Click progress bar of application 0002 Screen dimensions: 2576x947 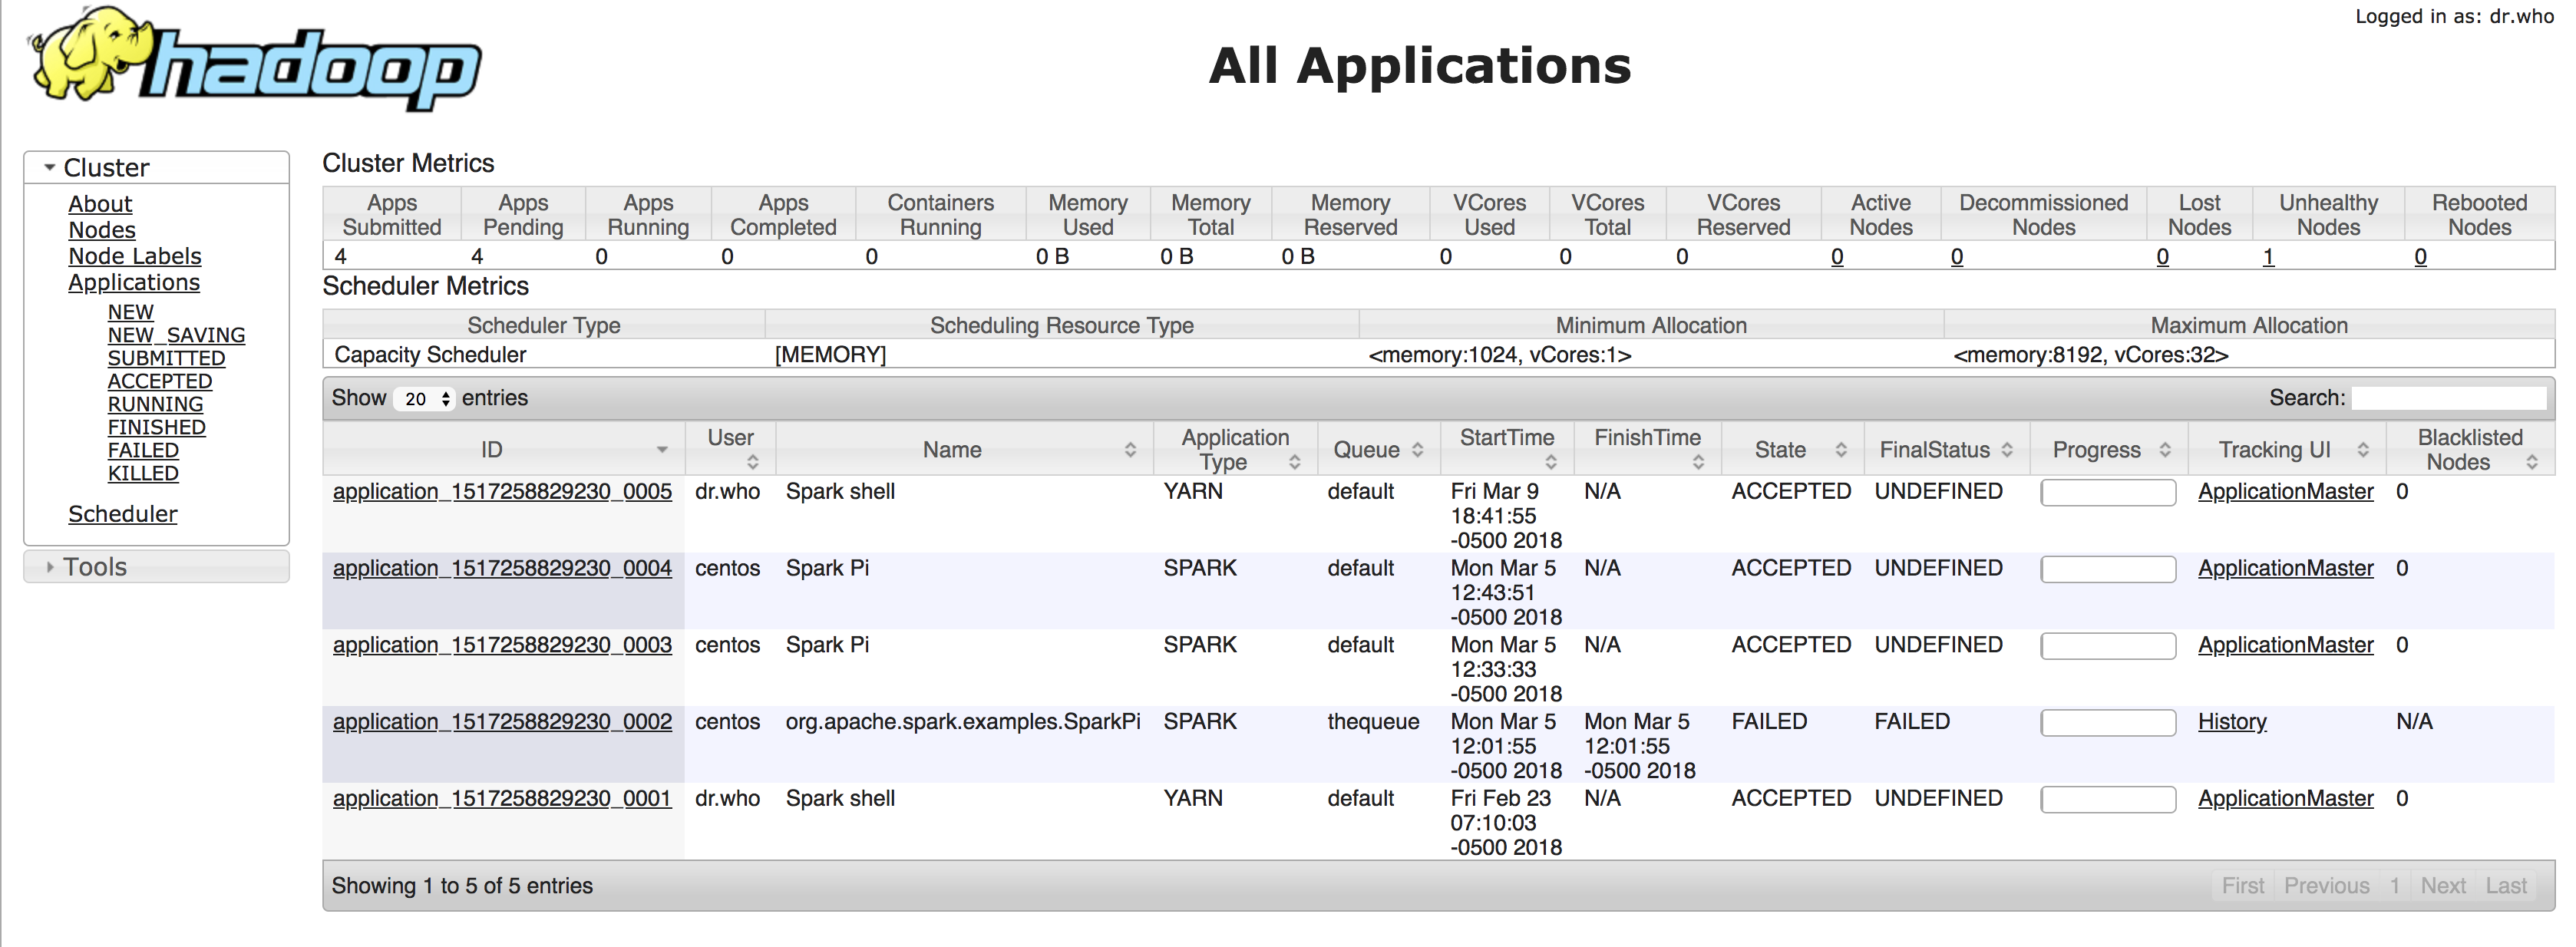click(2108, 723)
